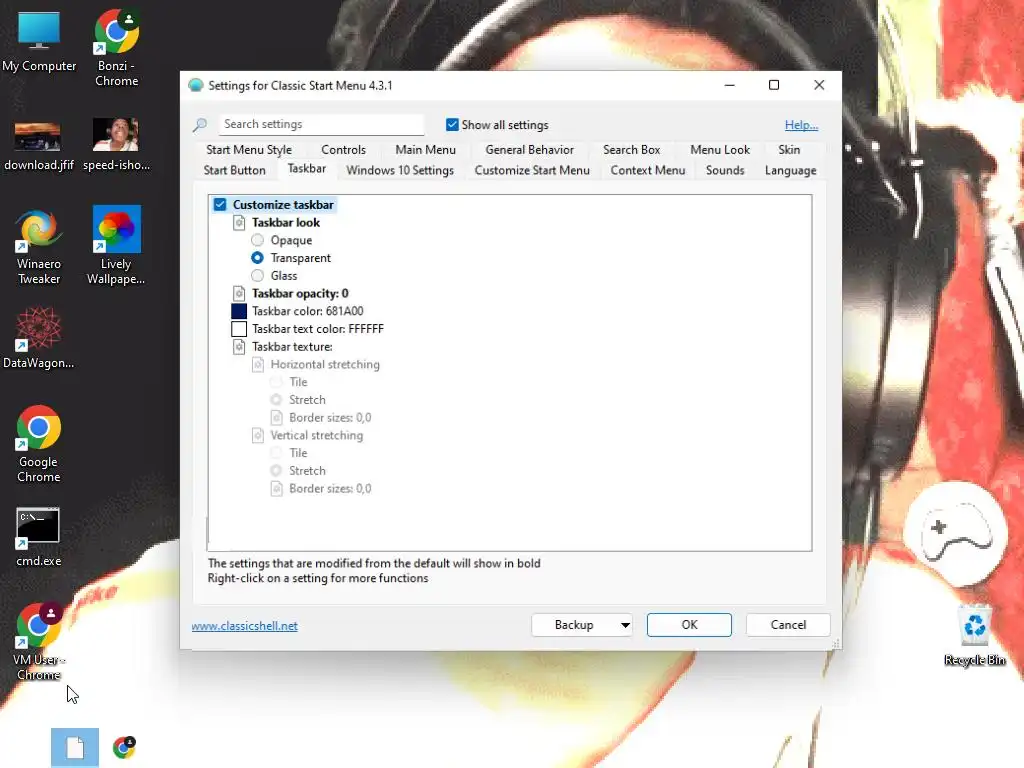Select the Taskbar texture setting row
This screenshot has height=768, width=1024.
293,347
